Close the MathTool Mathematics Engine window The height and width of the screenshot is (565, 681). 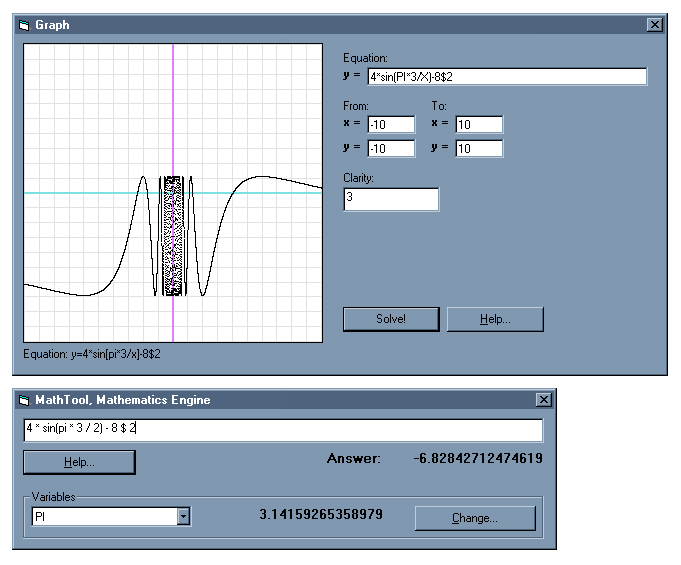[543, 400]
